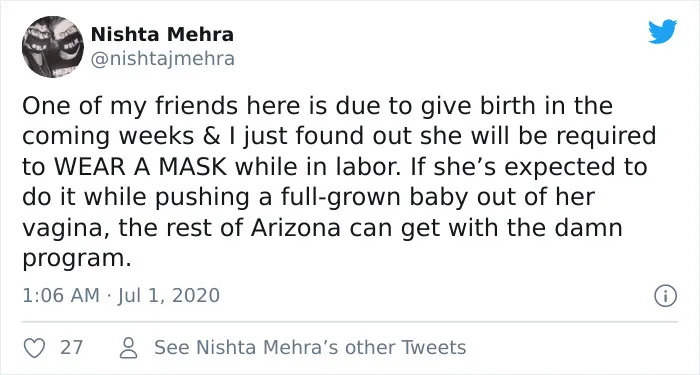The height and width of the screenshot is (375, 700).
Task: See Nishta Mehra's other Tweets
Action: point(310,347)
